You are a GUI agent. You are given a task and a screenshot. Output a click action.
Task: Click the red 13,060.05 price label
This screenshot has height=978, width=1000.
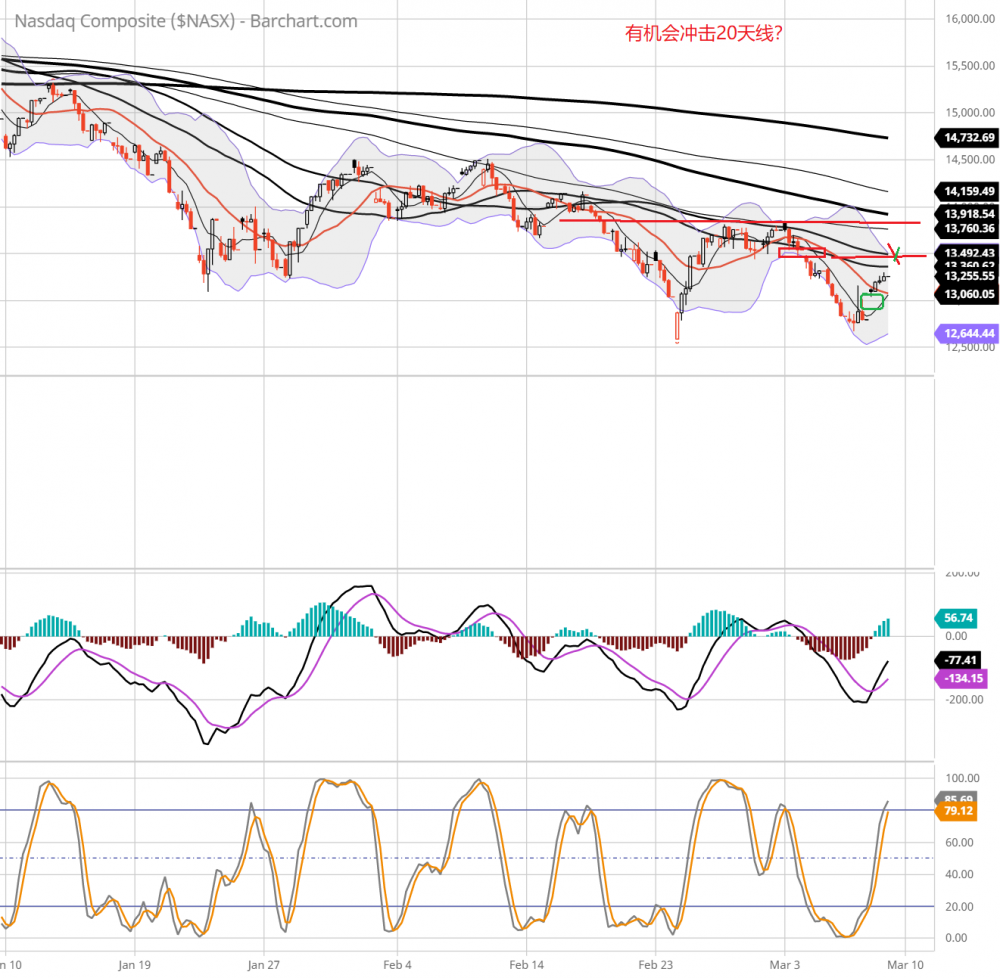[x=964, y=294]
